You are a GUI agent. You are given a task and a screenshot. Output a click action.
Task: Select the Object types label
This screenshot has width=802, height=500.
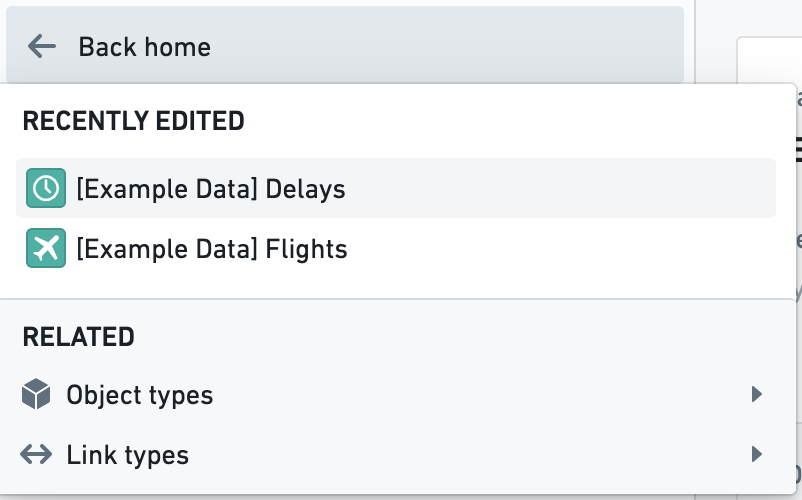pyautogui.click(x=140, y=395)
